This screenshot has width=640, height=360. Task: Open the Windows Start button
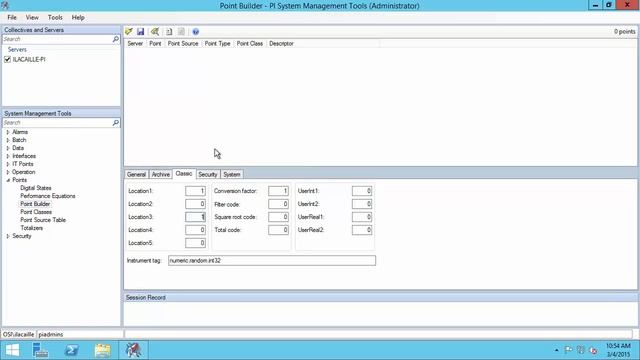12,350
